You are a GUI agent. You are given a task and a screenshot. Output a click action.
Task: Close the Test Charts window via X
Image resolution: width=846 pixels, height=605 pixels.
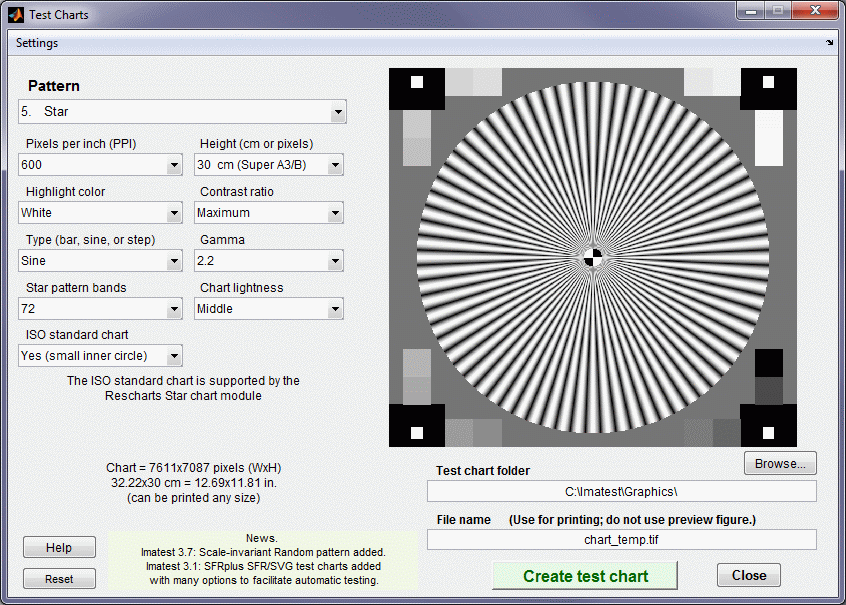815,10
